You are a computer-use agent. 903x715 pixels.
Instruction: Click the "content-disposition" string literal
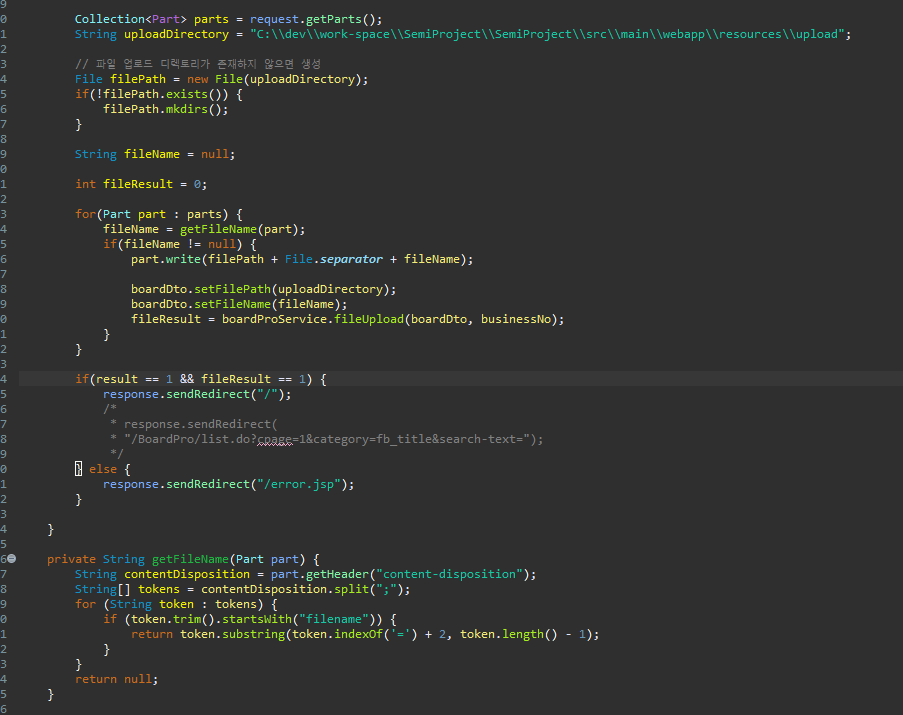coord(449,574)
